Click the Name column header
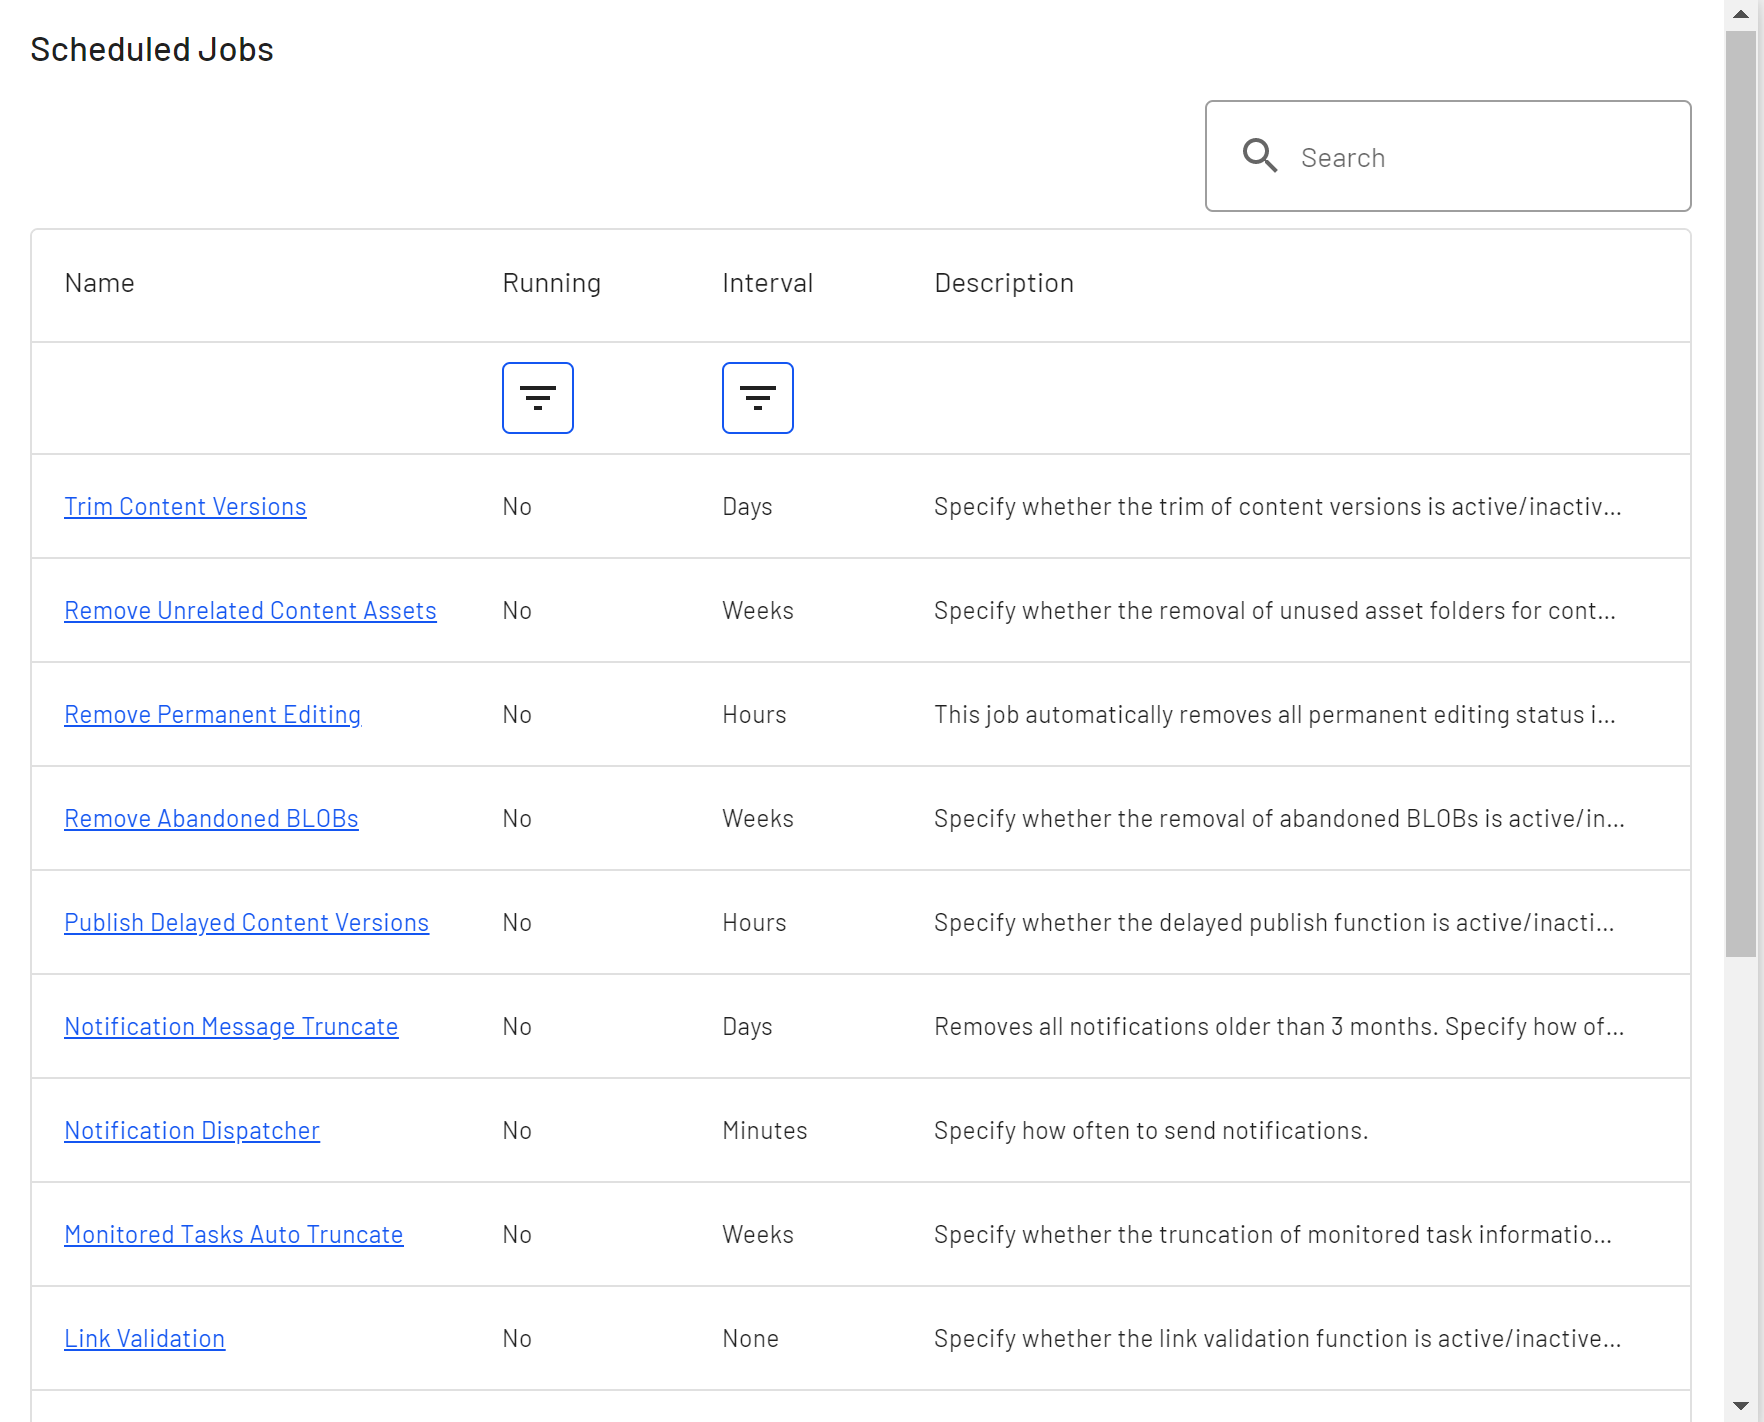This screenshot has height=1422, width=1764. [x=99, y=284]
